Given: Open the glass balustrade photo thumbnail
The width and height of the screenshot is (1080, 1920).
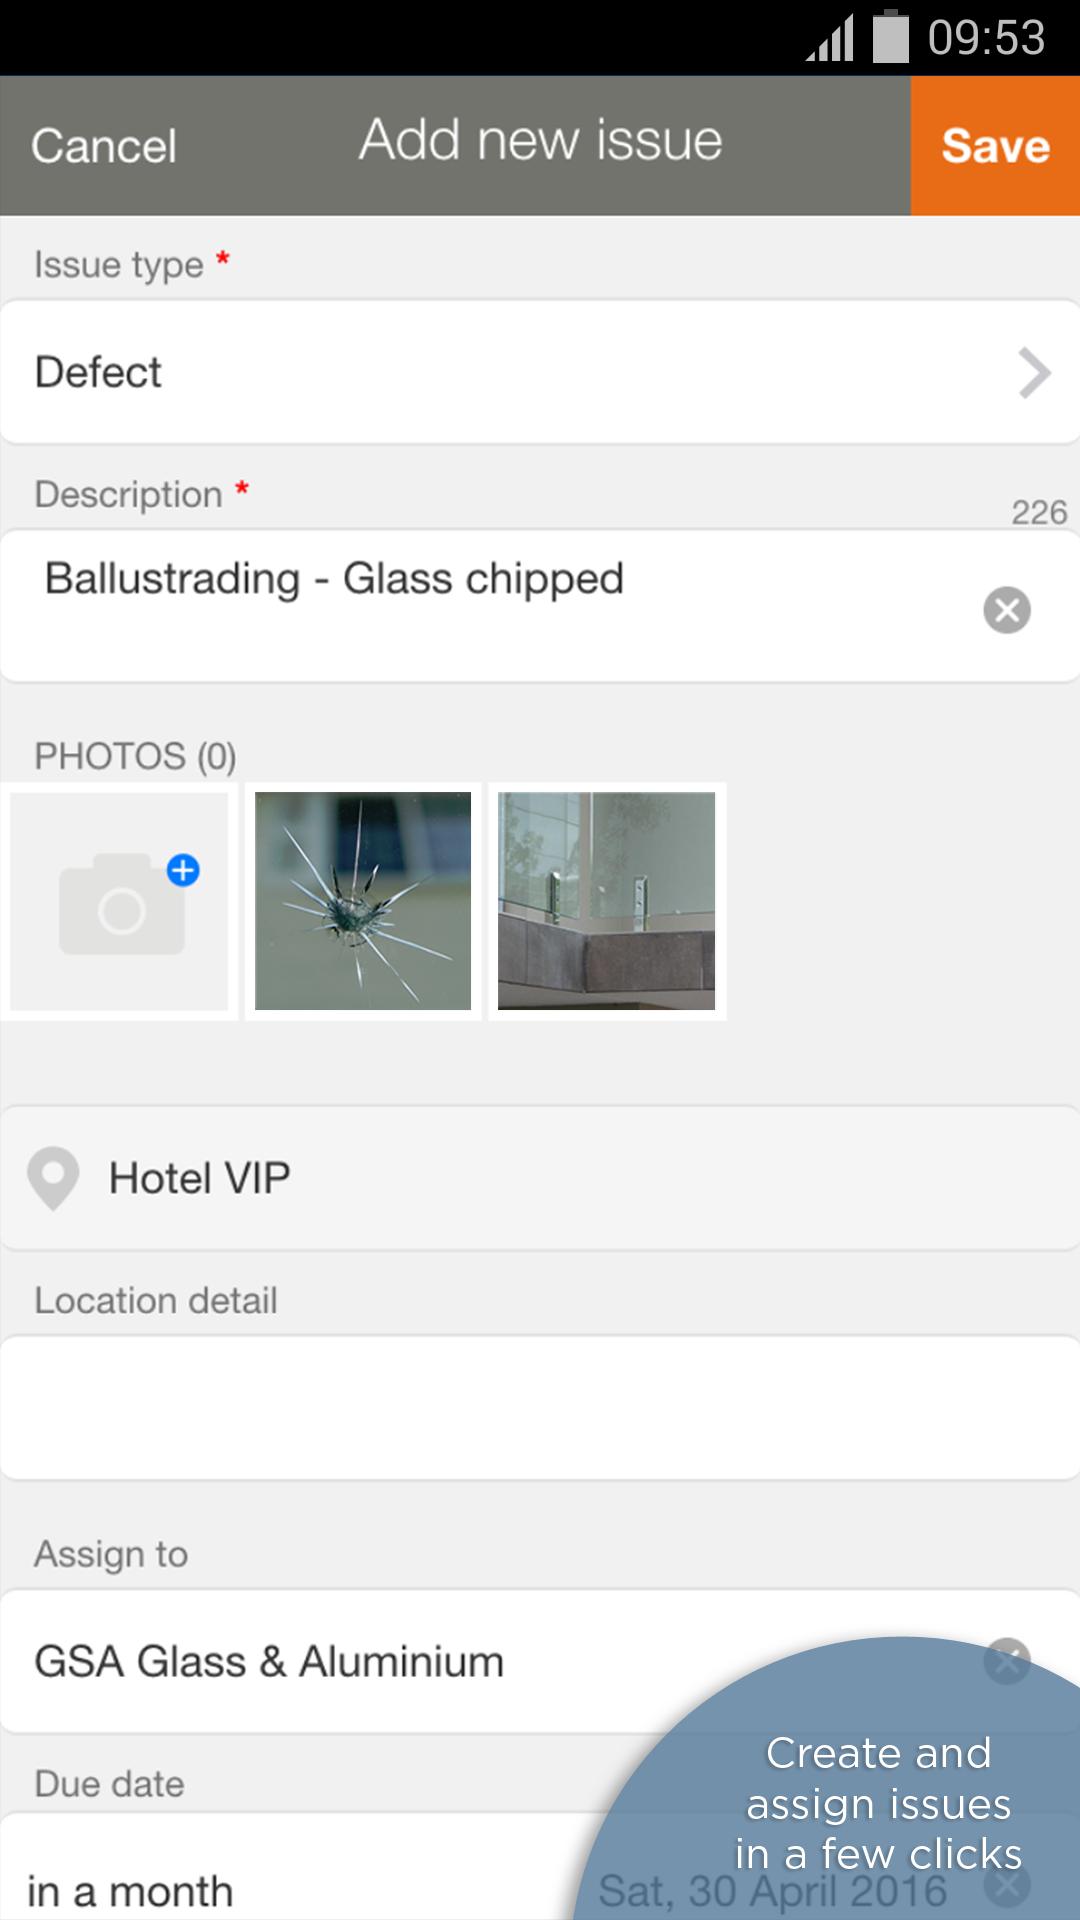Looking at the screenshot, I should point(606,901).
